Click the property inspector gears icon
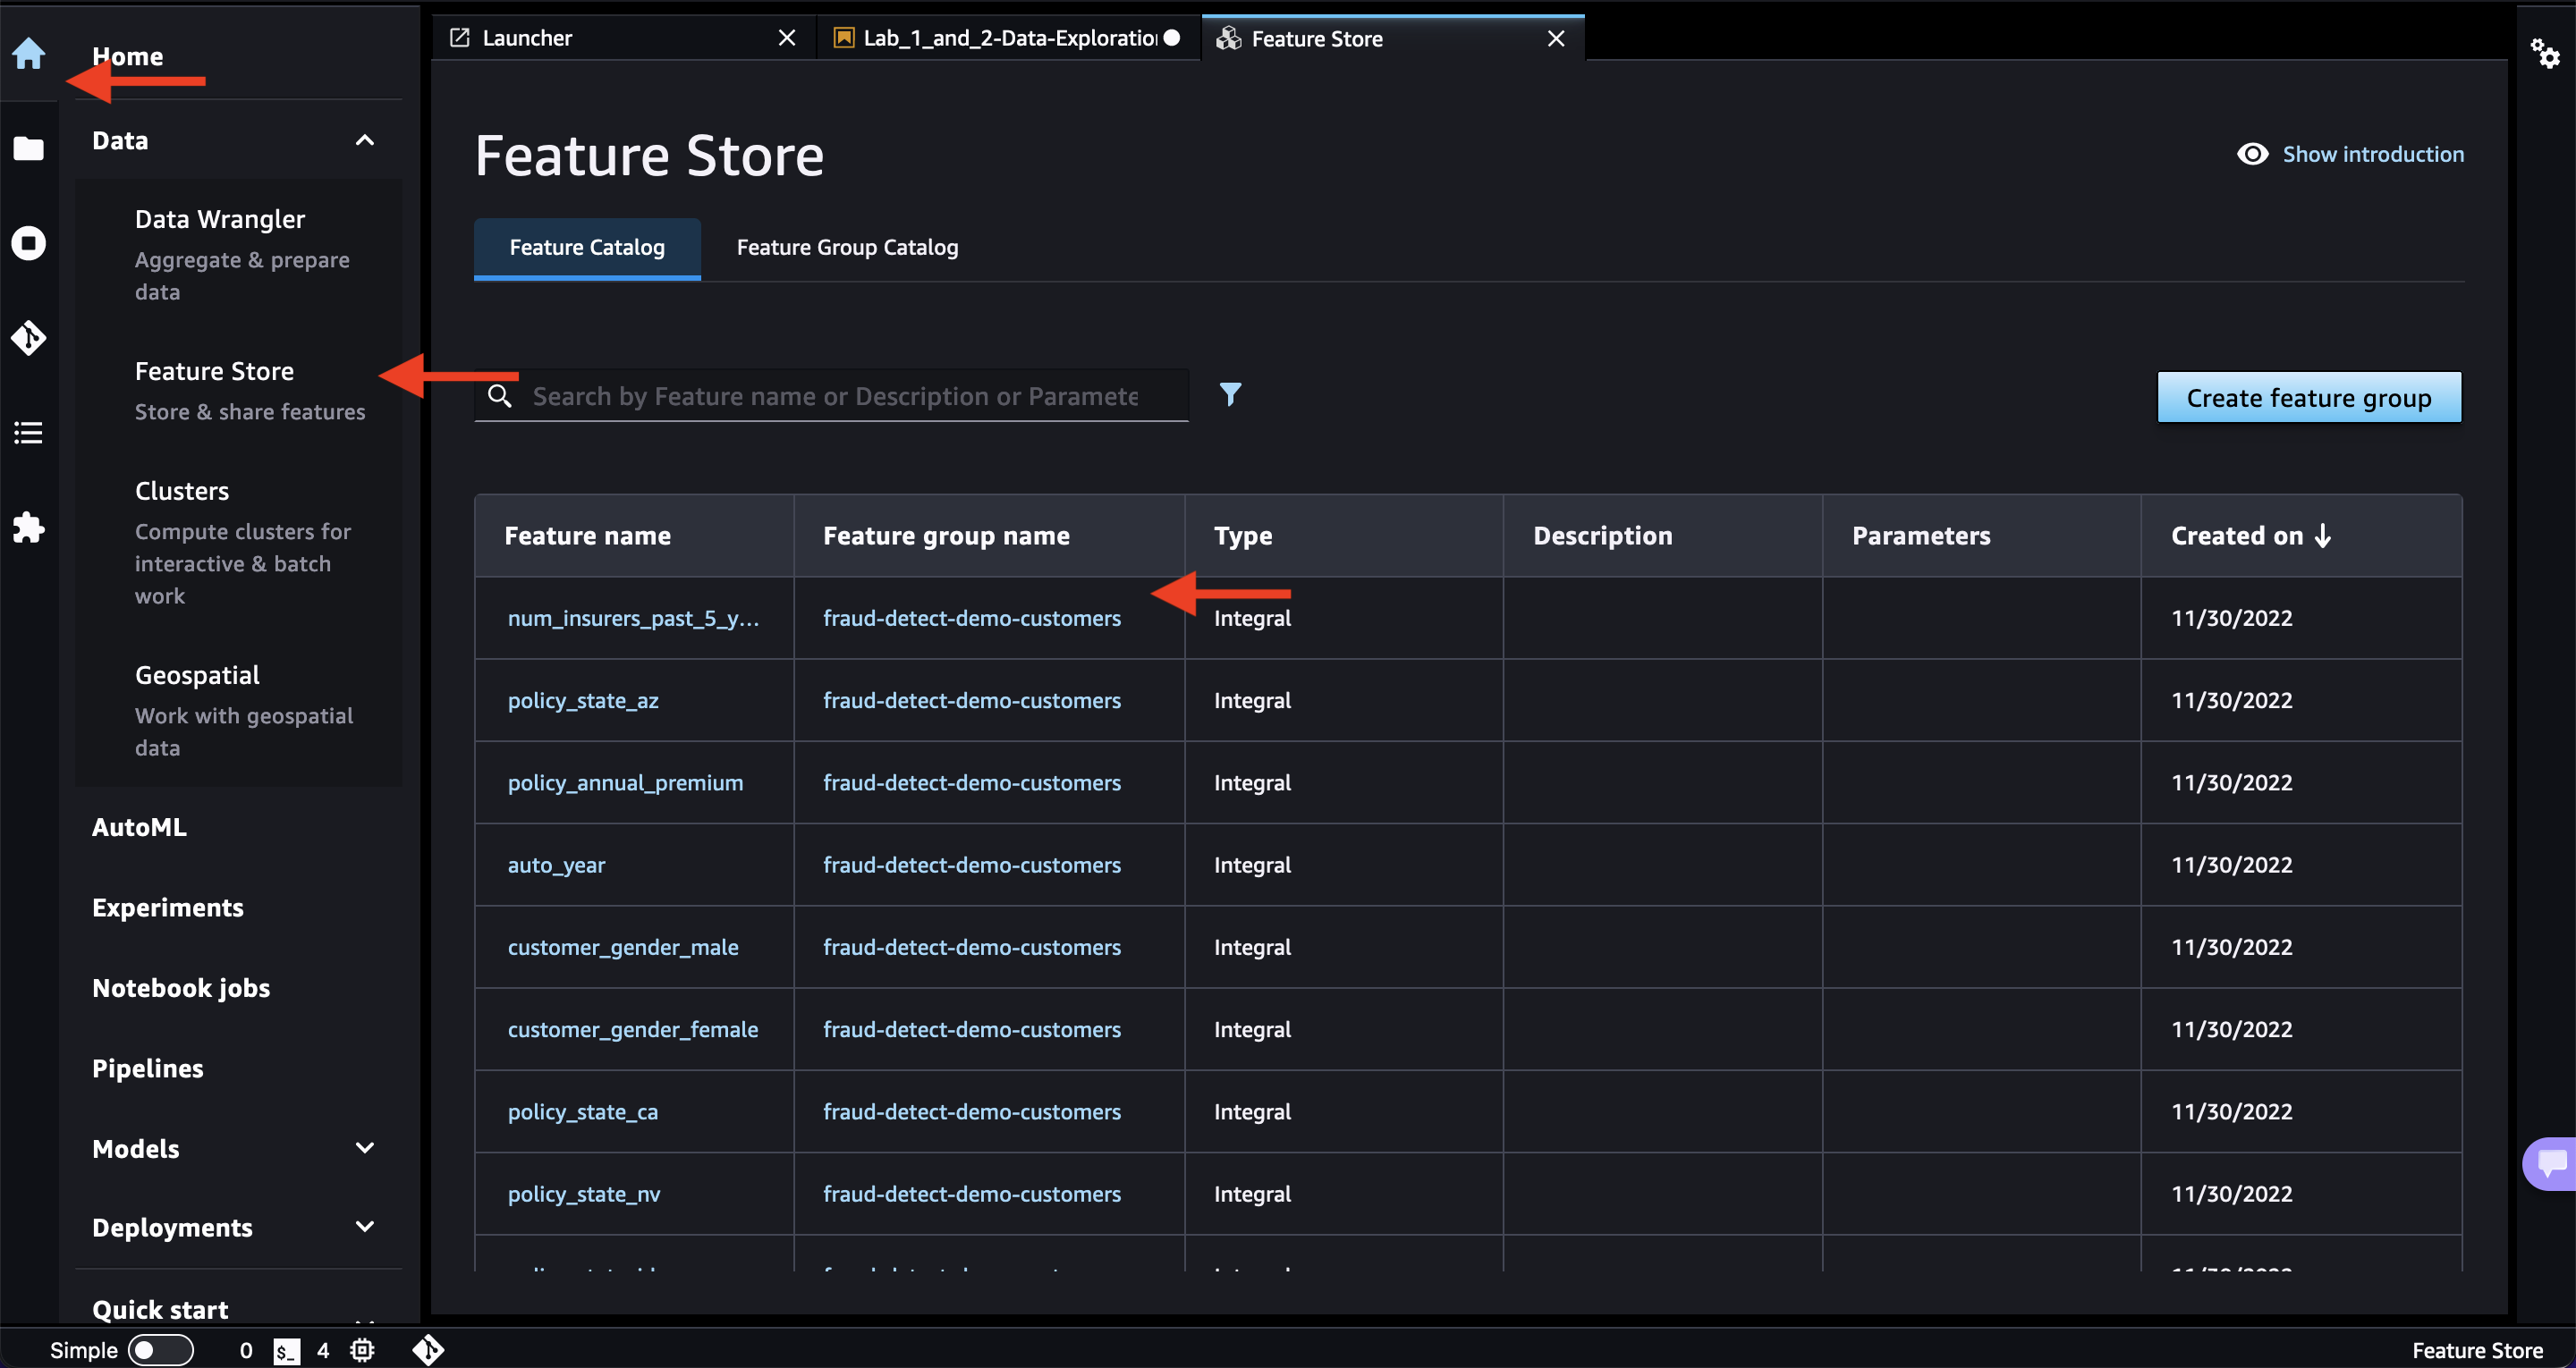Screen dimensions: 2576x1368 2545,53
